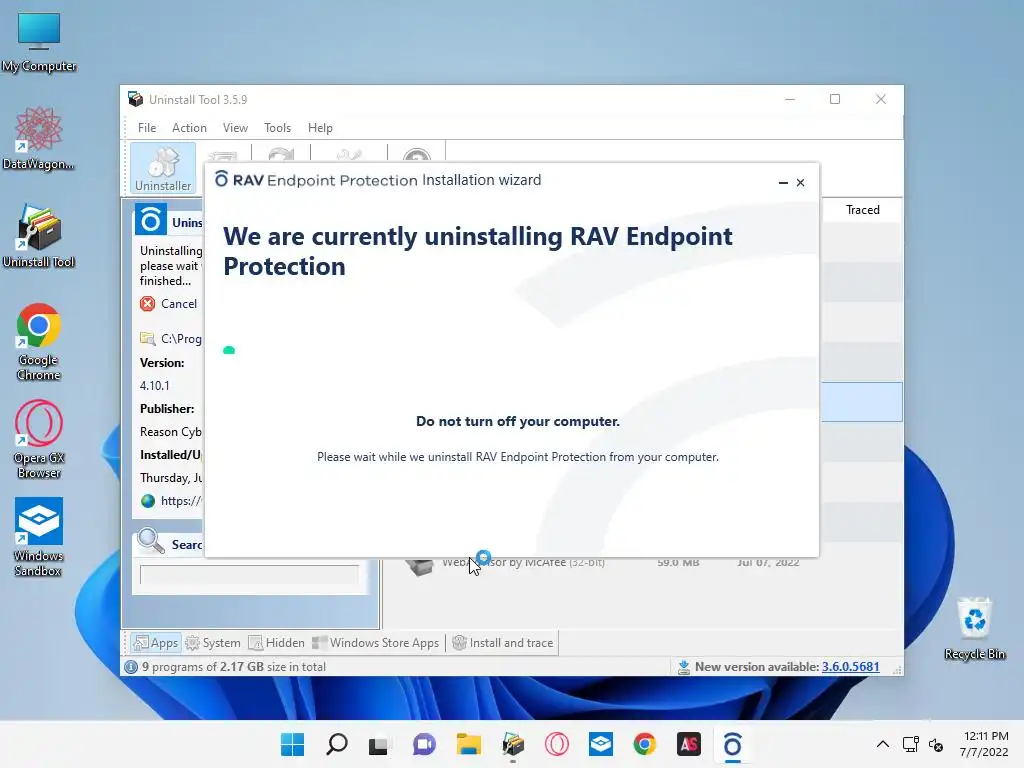Screen dimensions: 1024x768
Task: Click the '9 programs of 2.17 GB' status text
Action: pyautogui.click(x=234, y=667)
